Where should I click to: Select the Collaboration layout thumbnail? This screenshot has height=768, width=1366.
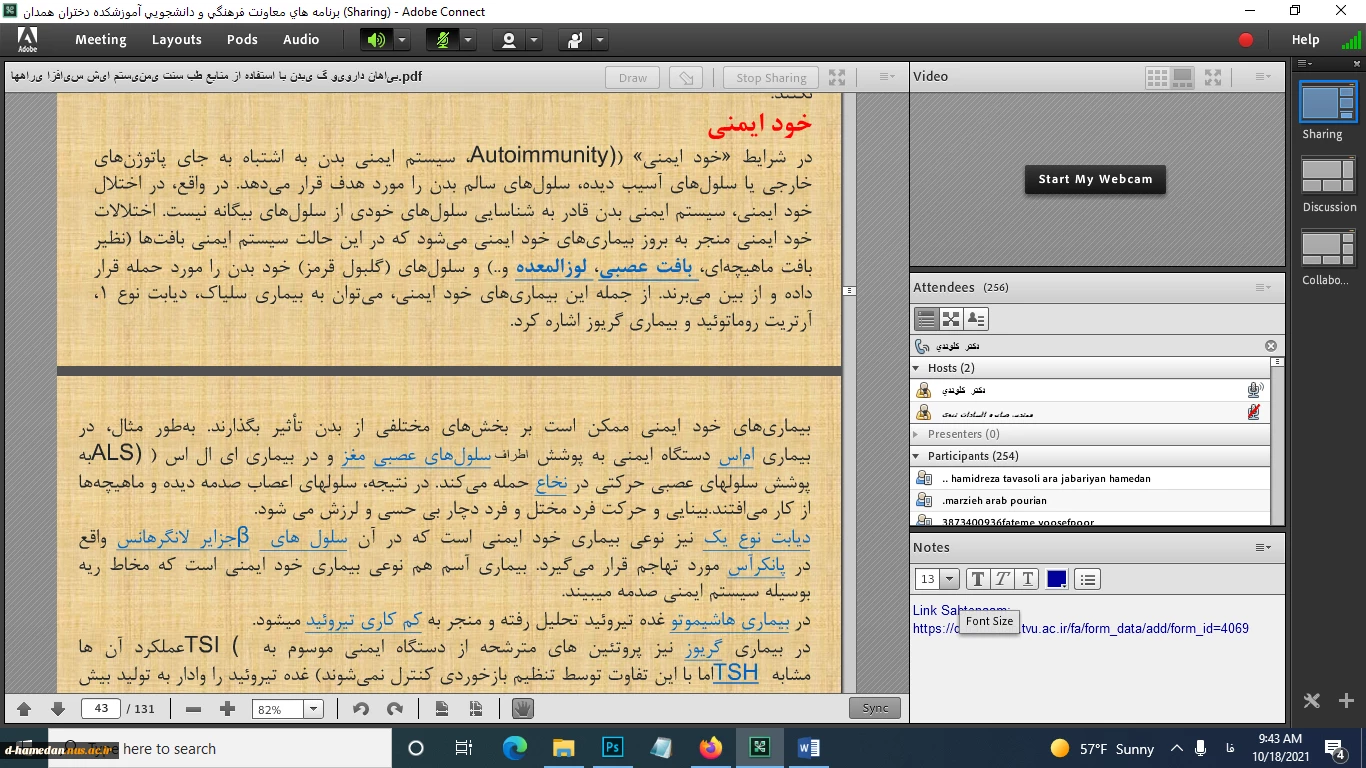(x=1328, y=249)
